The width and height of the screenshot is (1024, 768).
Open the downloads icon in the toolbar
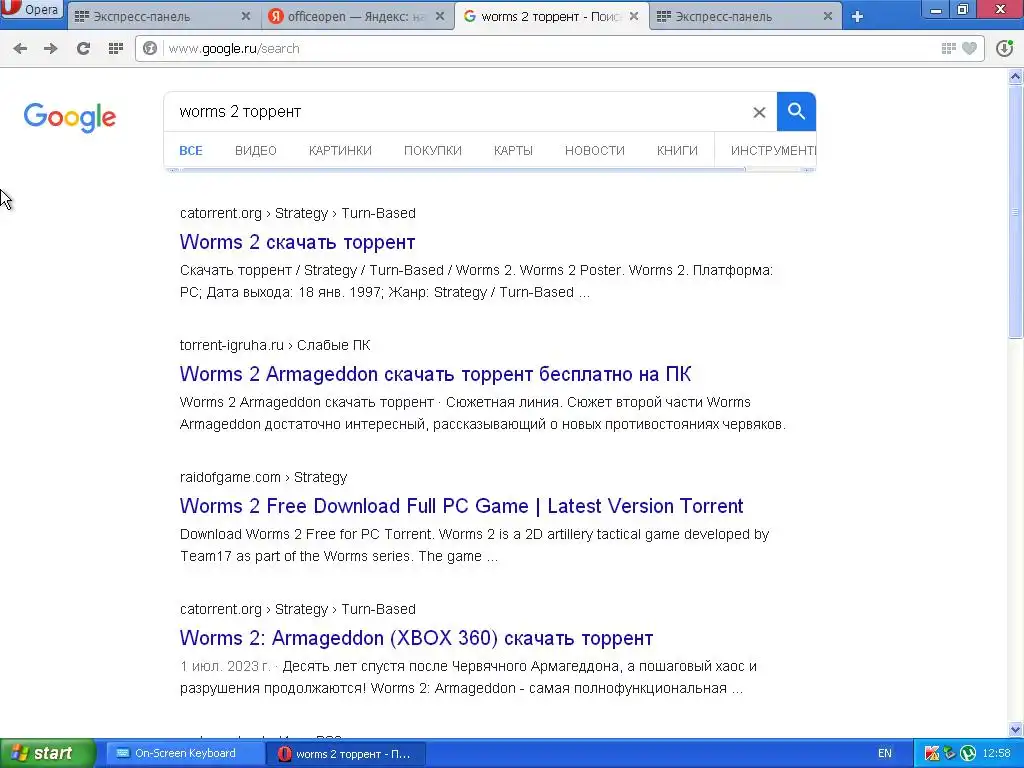pos(1004,48)
